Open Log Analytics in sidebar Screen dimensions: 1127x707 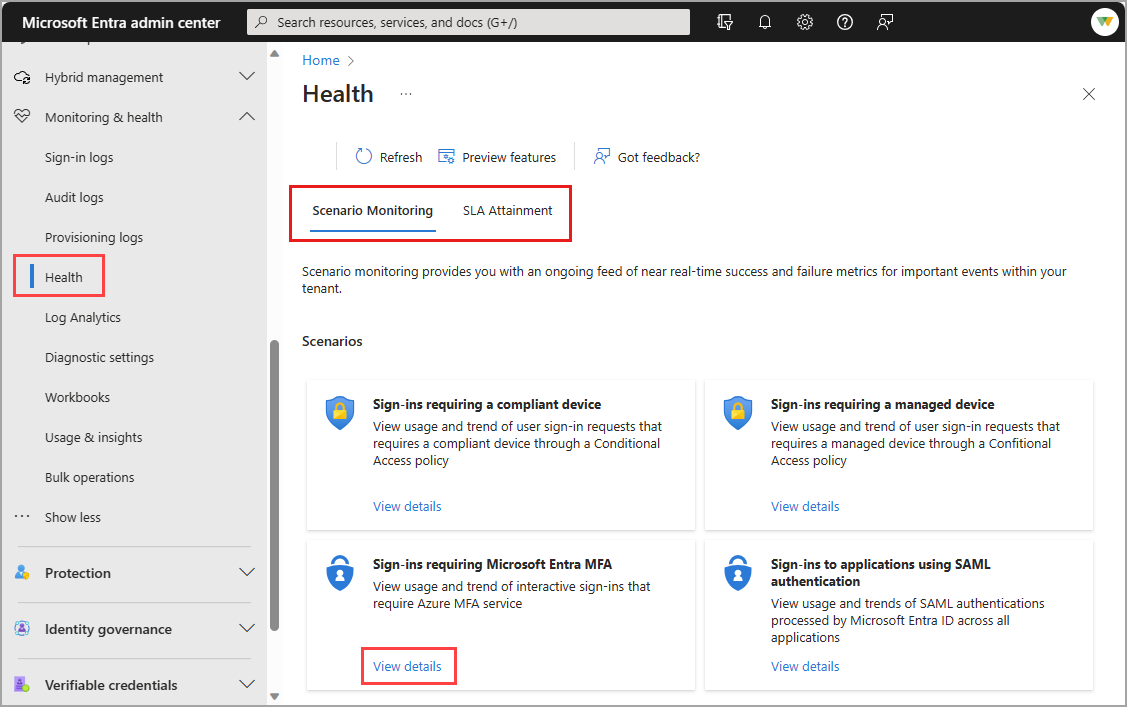(x=83, y=317)
